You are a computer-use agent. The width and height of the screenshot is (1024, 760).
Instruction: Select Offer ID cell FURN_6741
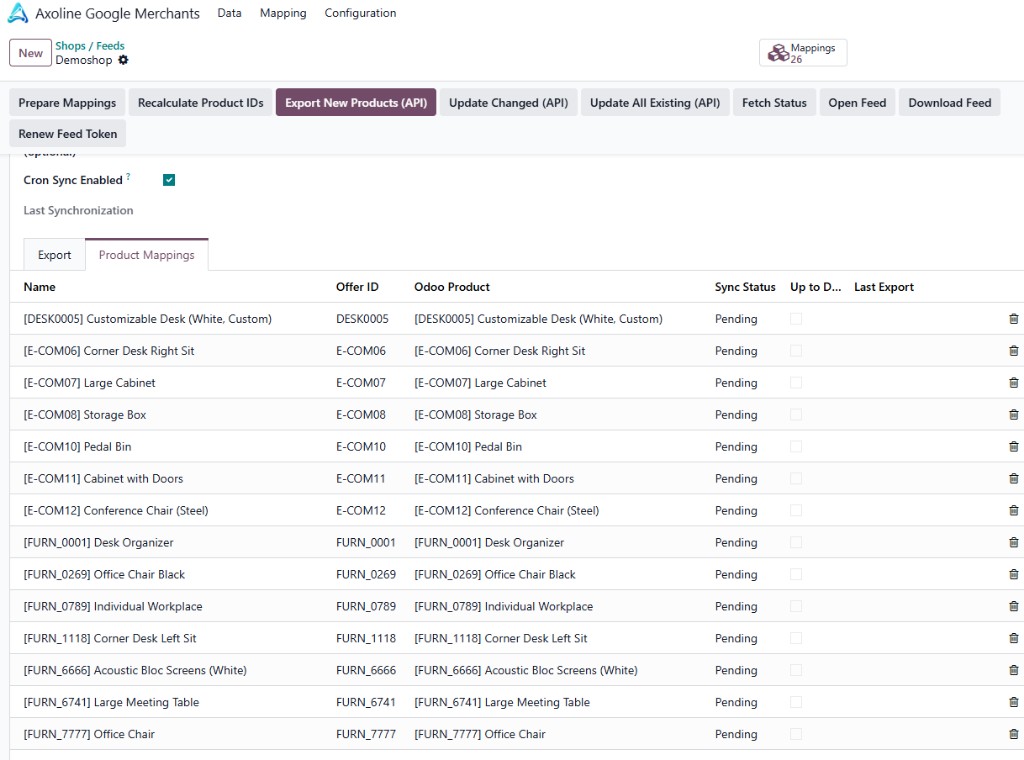tap(366, 703)
